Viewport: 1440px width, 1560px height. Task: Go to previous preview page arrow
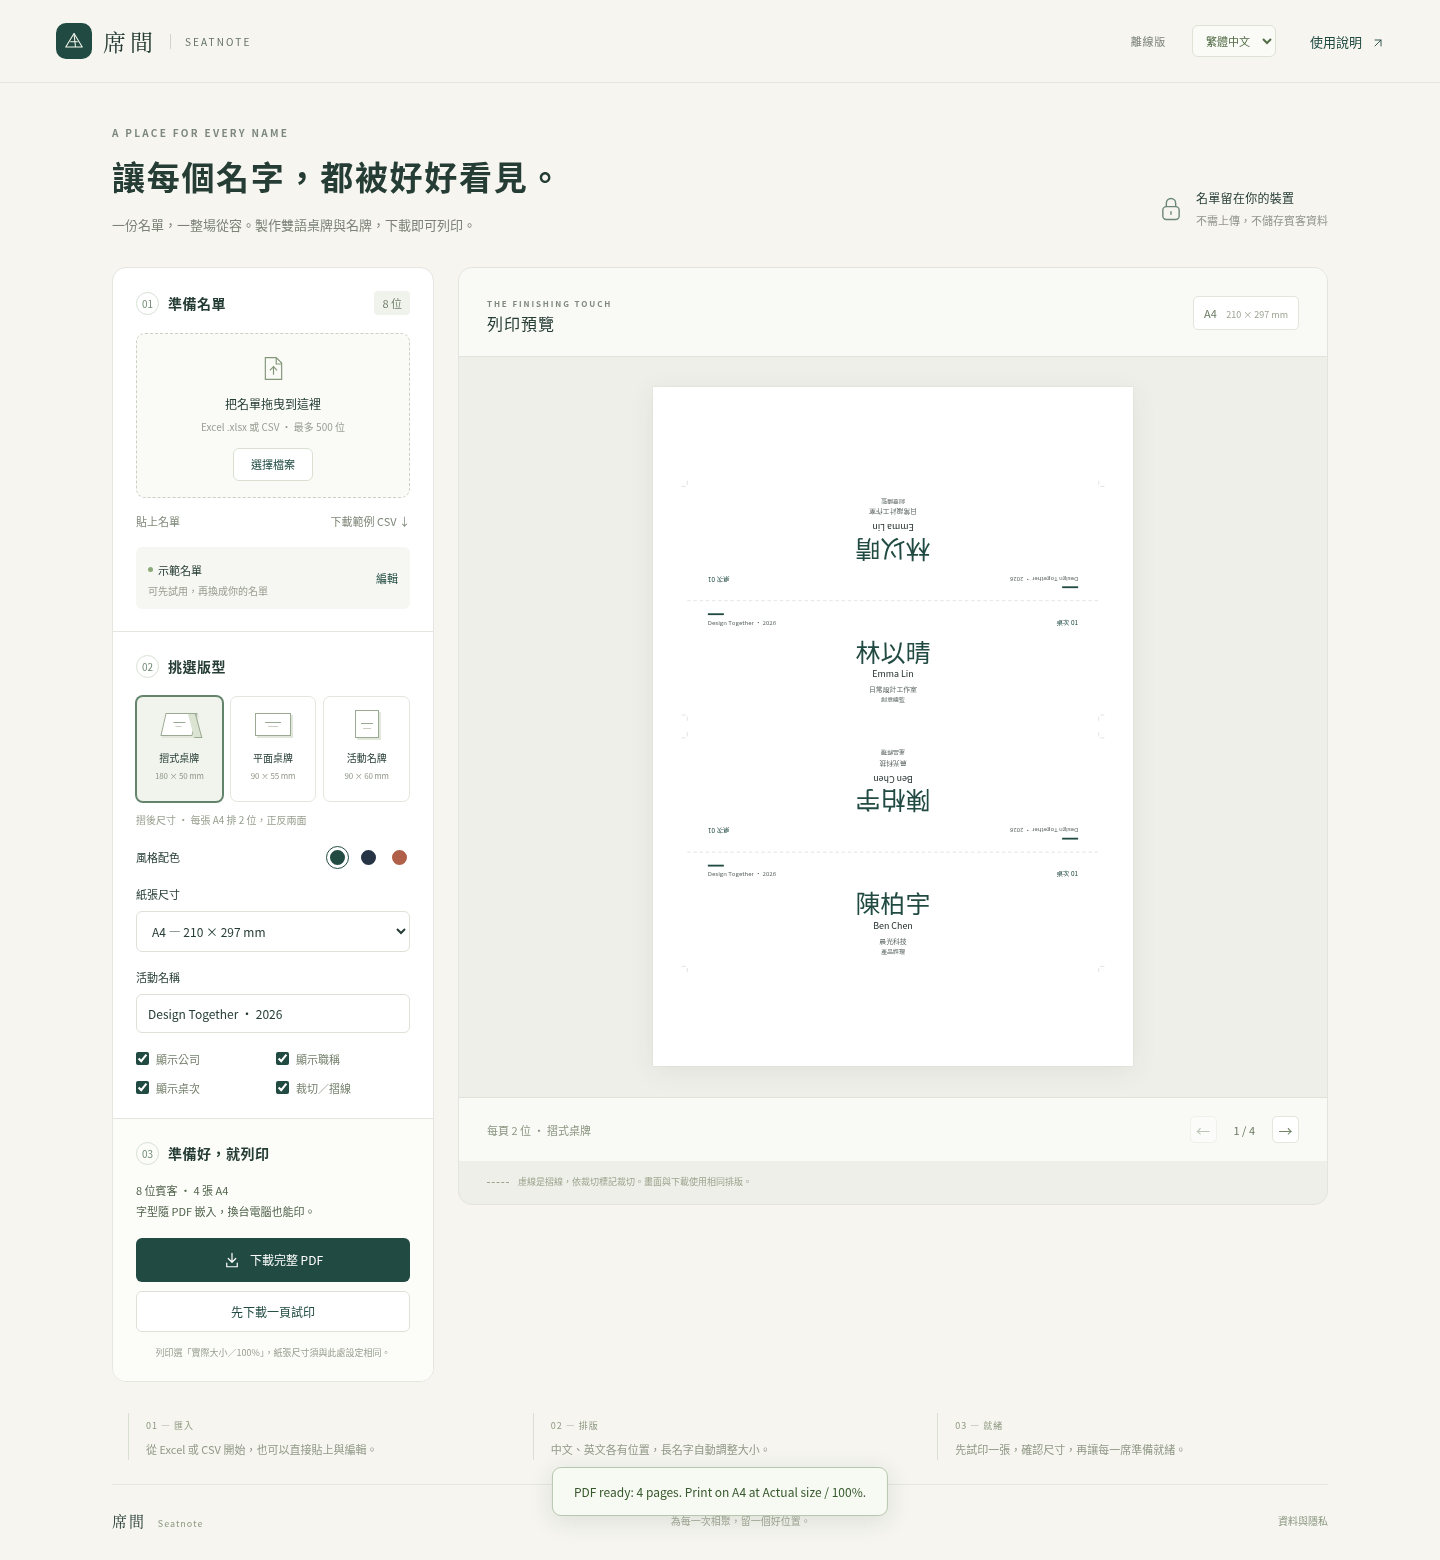1203,1130
